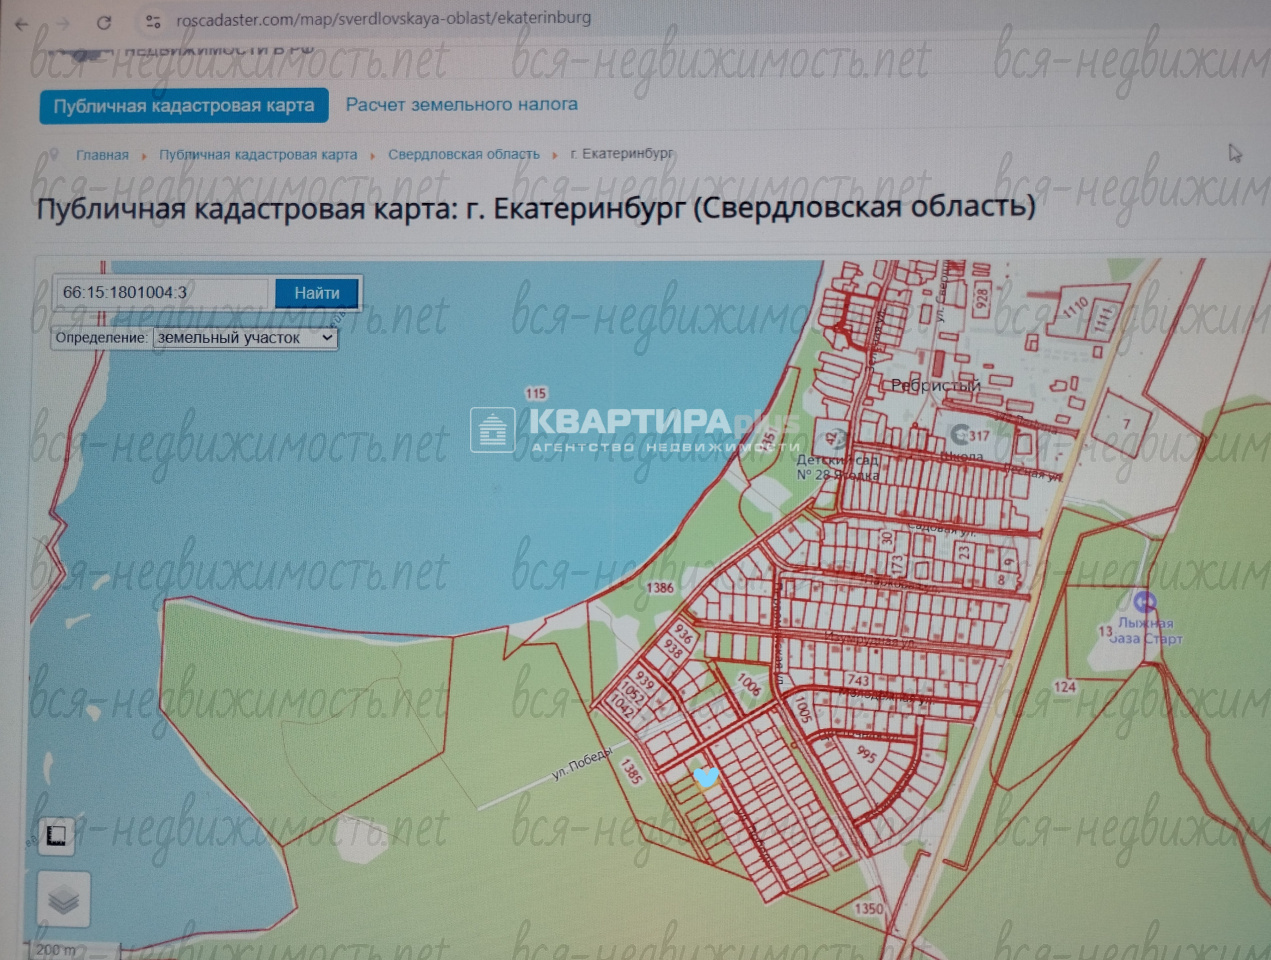
Task: Expand the Определение type dropdown
Action: point(245,338)
